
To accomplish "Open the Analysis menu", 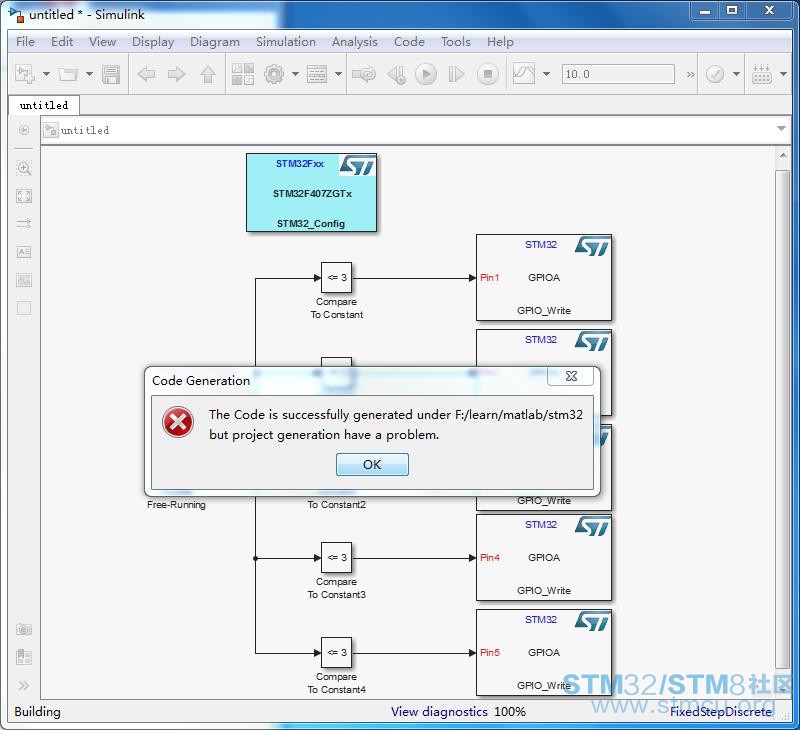I will coord(355,42).
